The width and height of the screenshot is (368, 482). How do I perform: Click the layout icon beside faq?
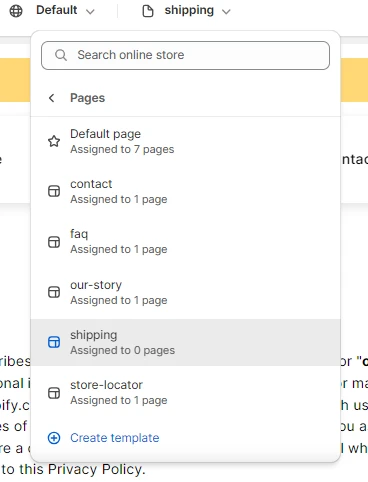(x=54, y=242)
